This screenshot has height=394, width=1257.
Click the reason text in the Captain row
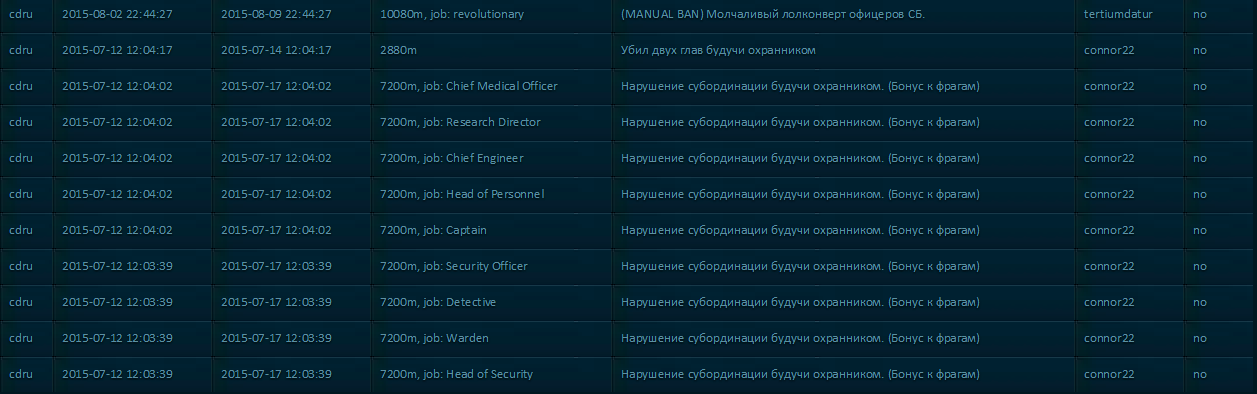[x=800, y=230]
